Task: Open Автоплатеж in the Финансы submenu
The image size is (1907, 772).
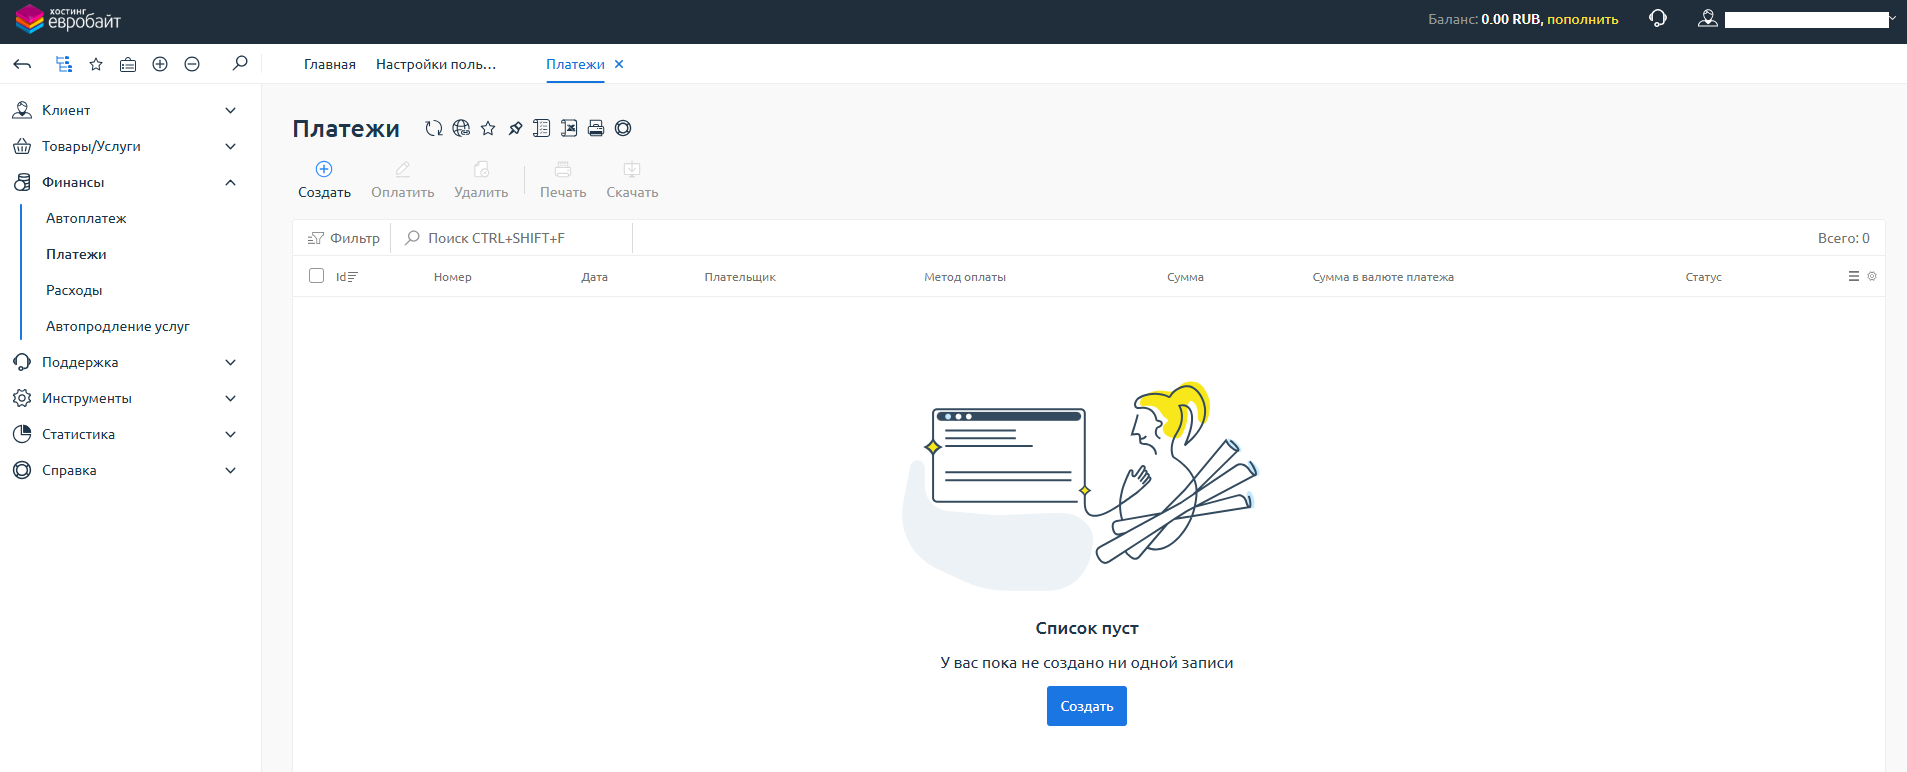Action: [x=86, y=218]
